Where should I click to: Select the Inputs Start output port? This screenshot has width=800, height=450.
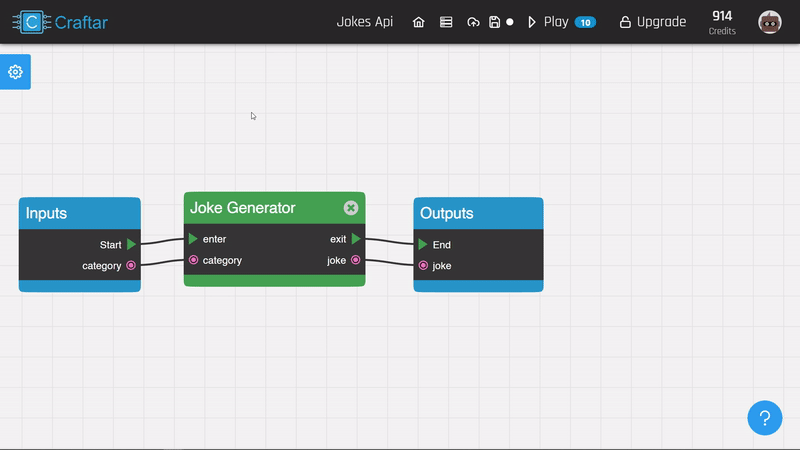point(131,244)
